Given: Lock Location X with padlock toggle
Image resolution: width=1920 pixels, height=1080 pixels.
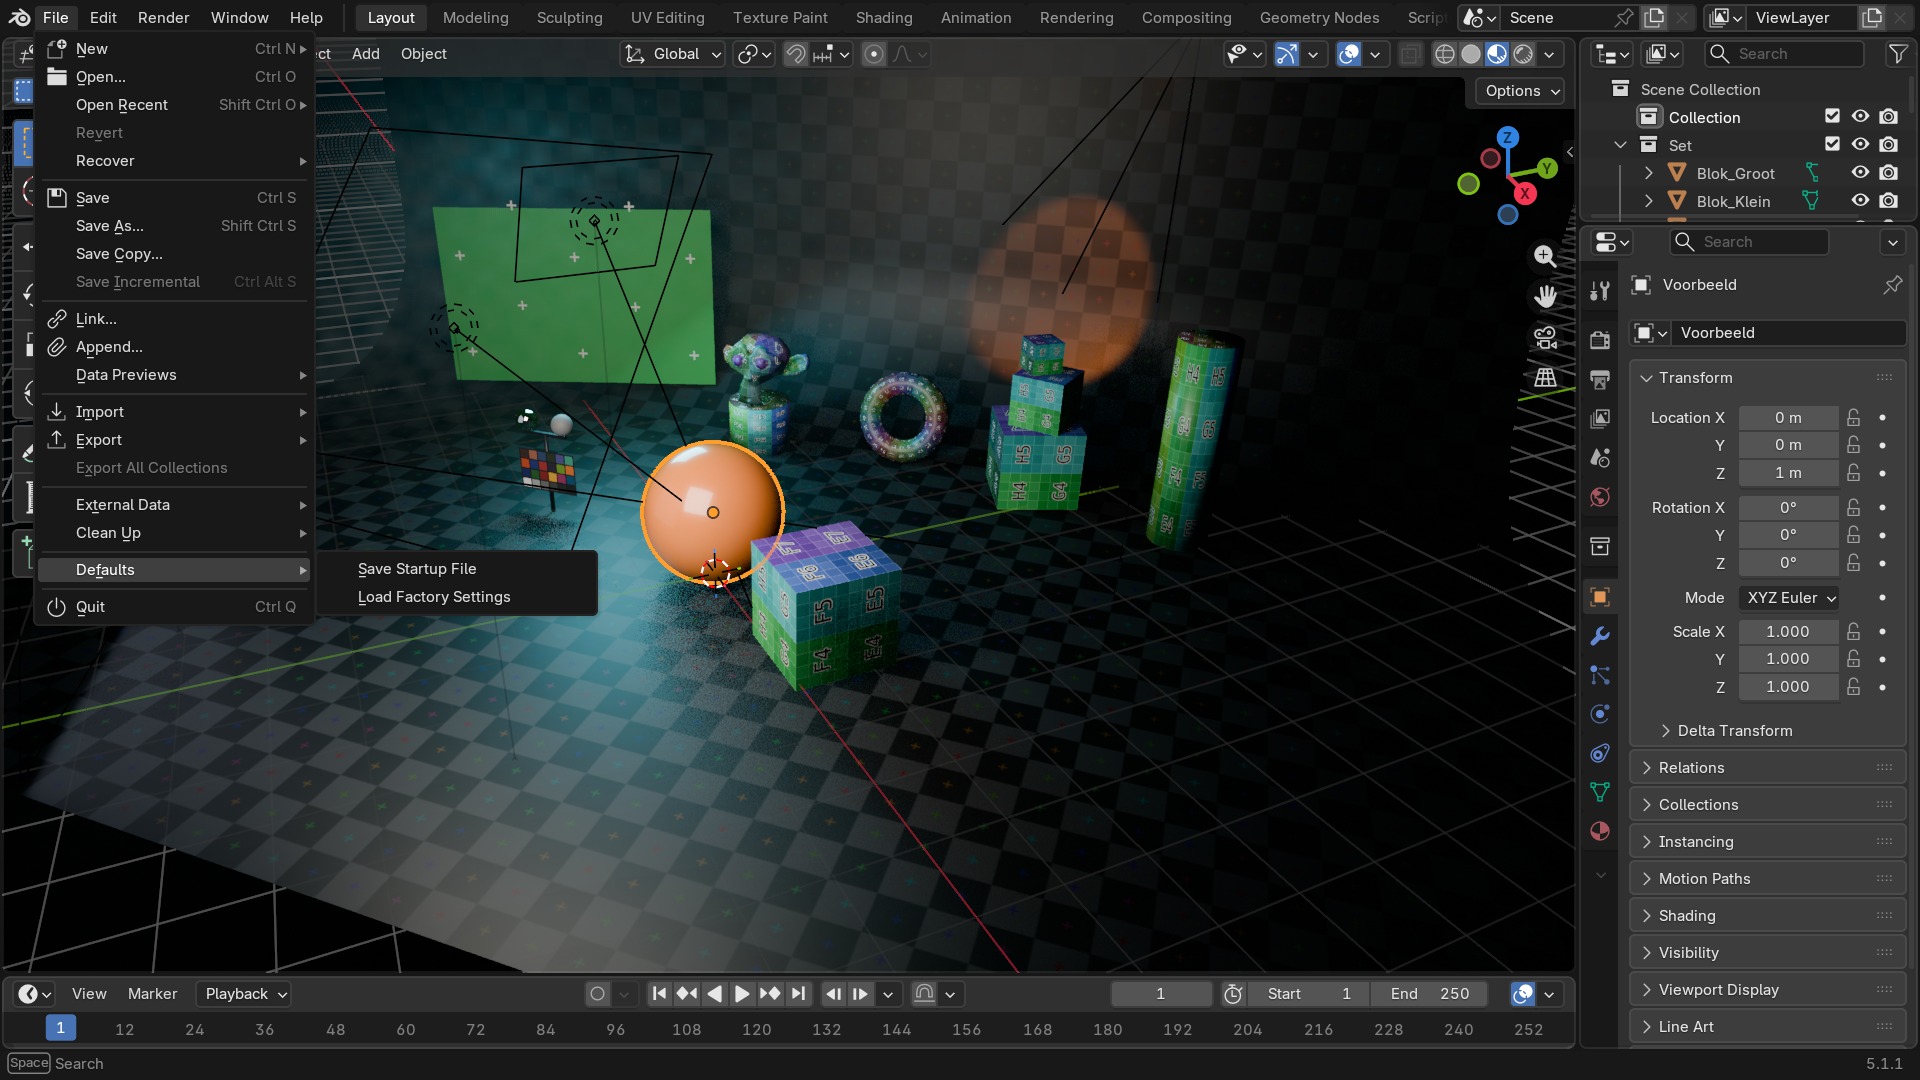Looking at the screenshot, I should (1854, 418).
